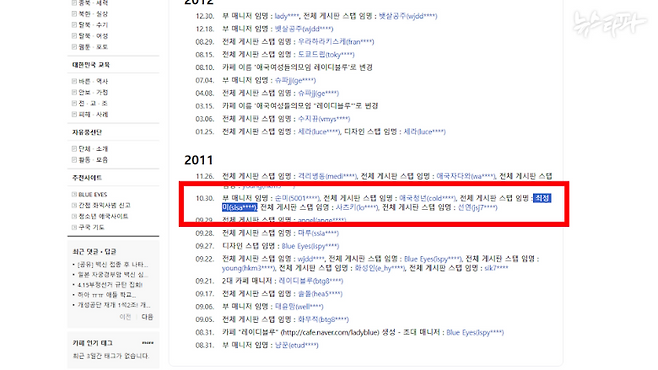The width and height of the screenshot is (658, 370).
Task: Open member link lady**** in 12.30 entry
Action: click(x=287, y=16)
